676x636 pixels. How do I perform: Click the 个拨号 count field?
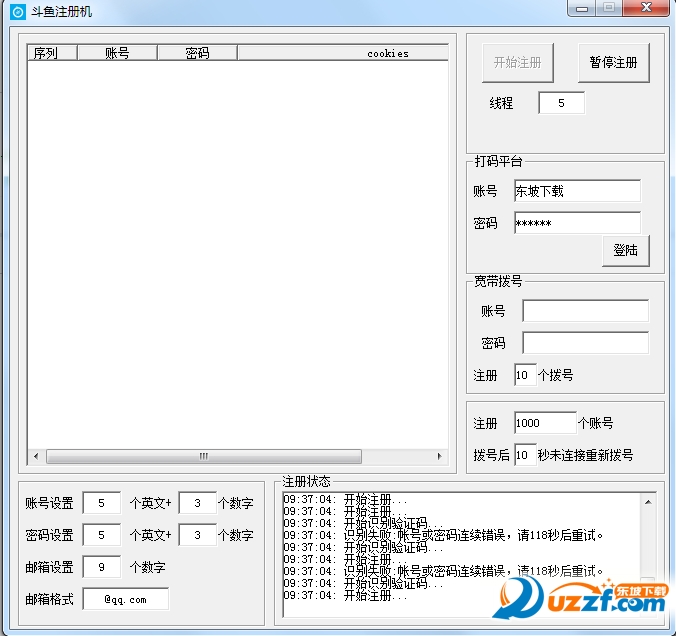525,375
